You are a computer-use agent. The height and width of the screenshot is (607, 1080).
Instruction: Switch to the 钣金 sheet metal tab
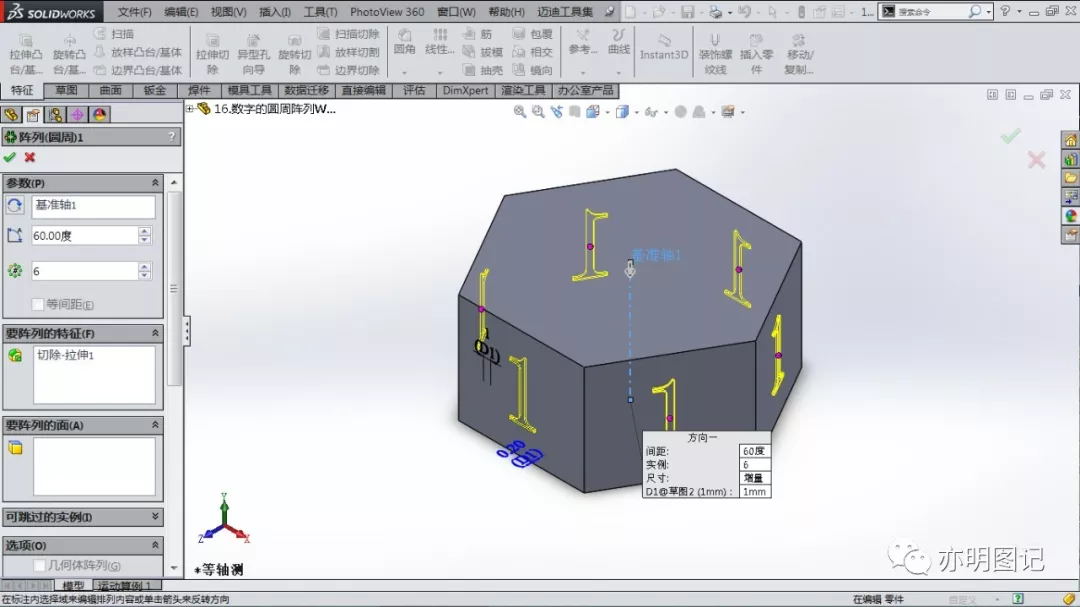click(x=154, y=90)
